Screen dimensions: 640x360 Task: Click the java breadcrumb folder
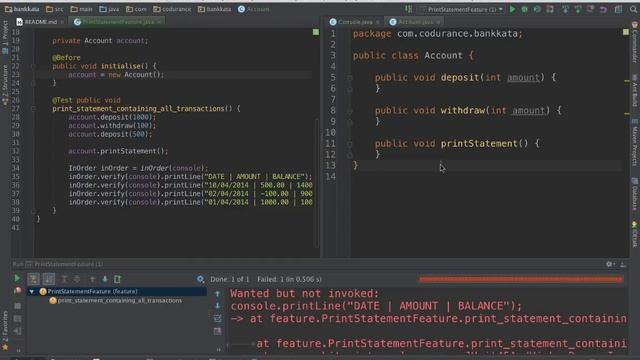(x=109, y=9)
